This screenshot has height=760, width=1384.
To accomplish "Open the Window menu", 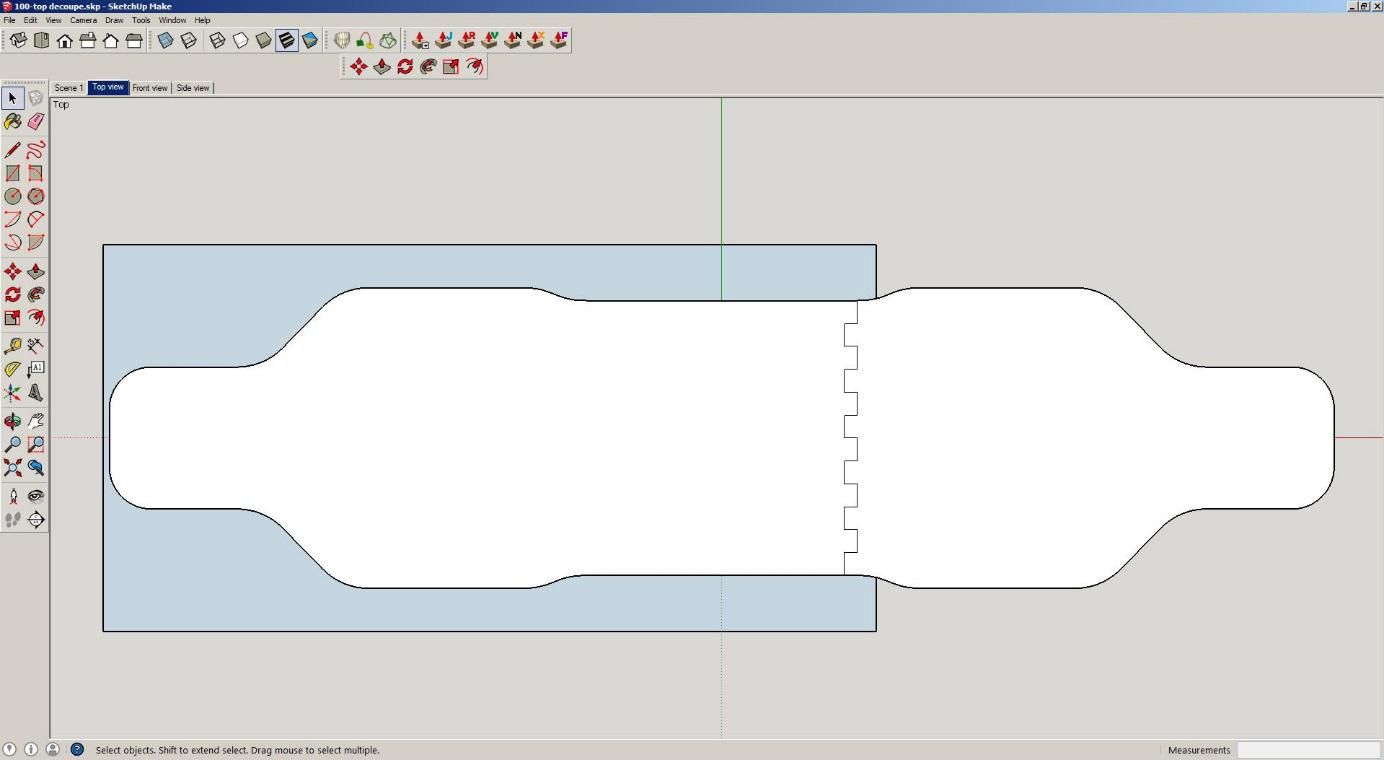I will click(x=172, y=20).
